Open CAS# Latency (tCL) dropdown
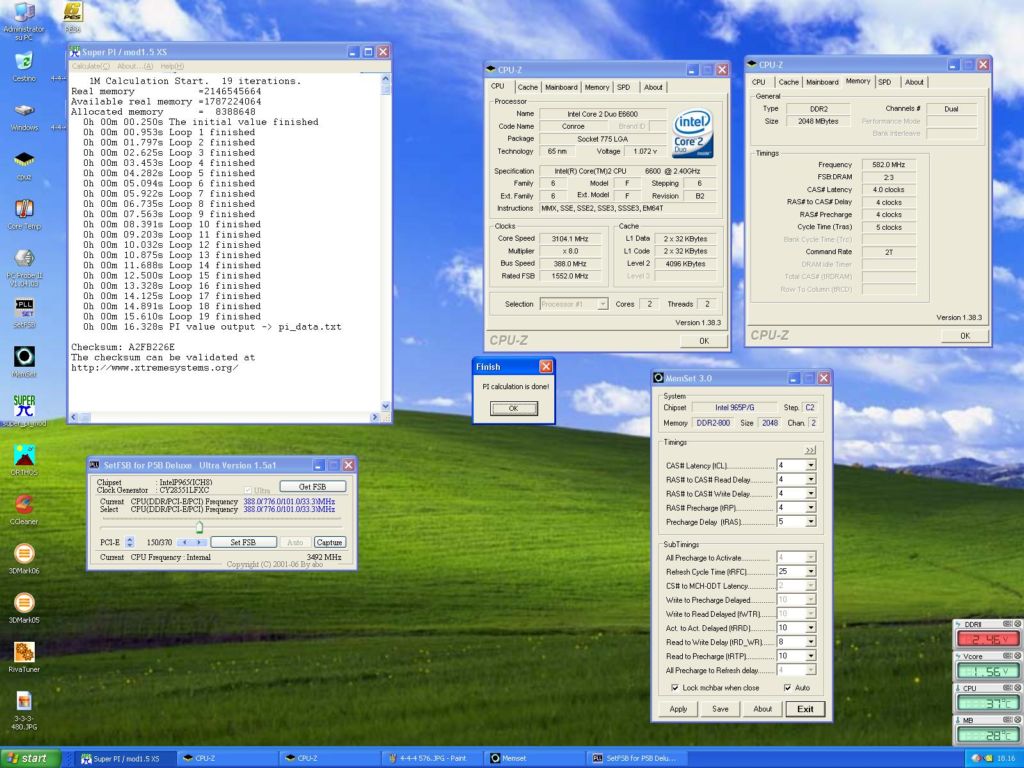The image size is (1024, 768). (x=810, y=465)
